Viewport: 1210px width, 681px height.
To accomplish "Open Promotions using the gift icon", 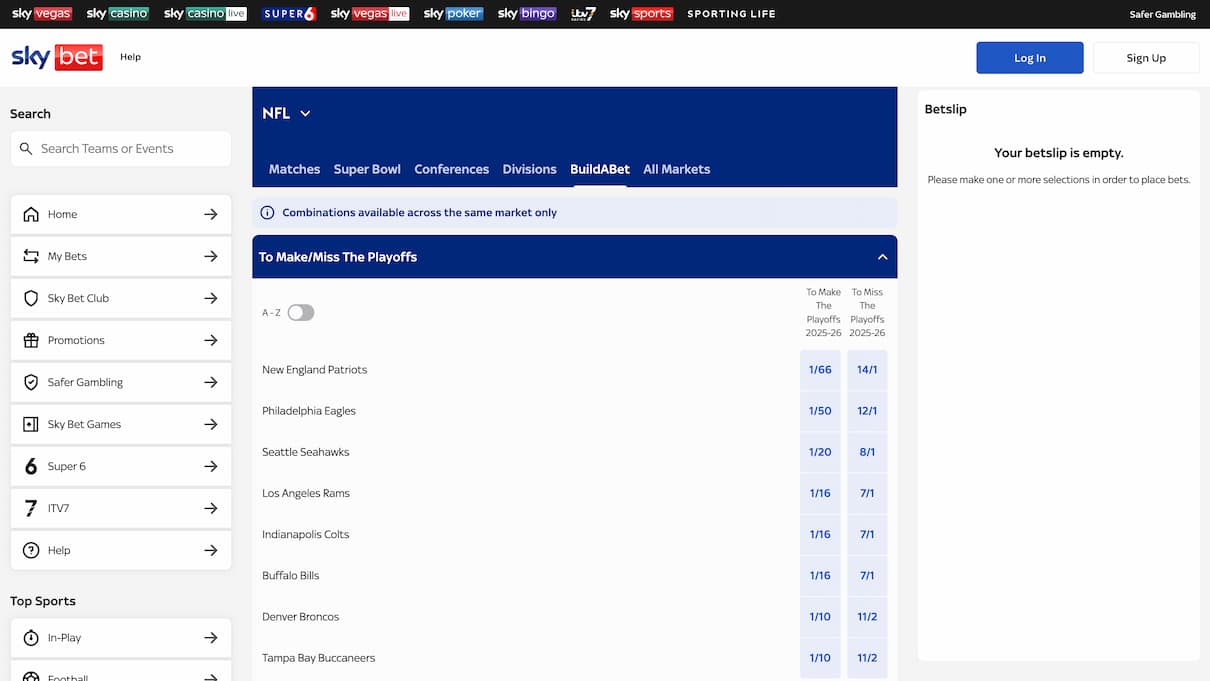I will click(x=33, y=340).
